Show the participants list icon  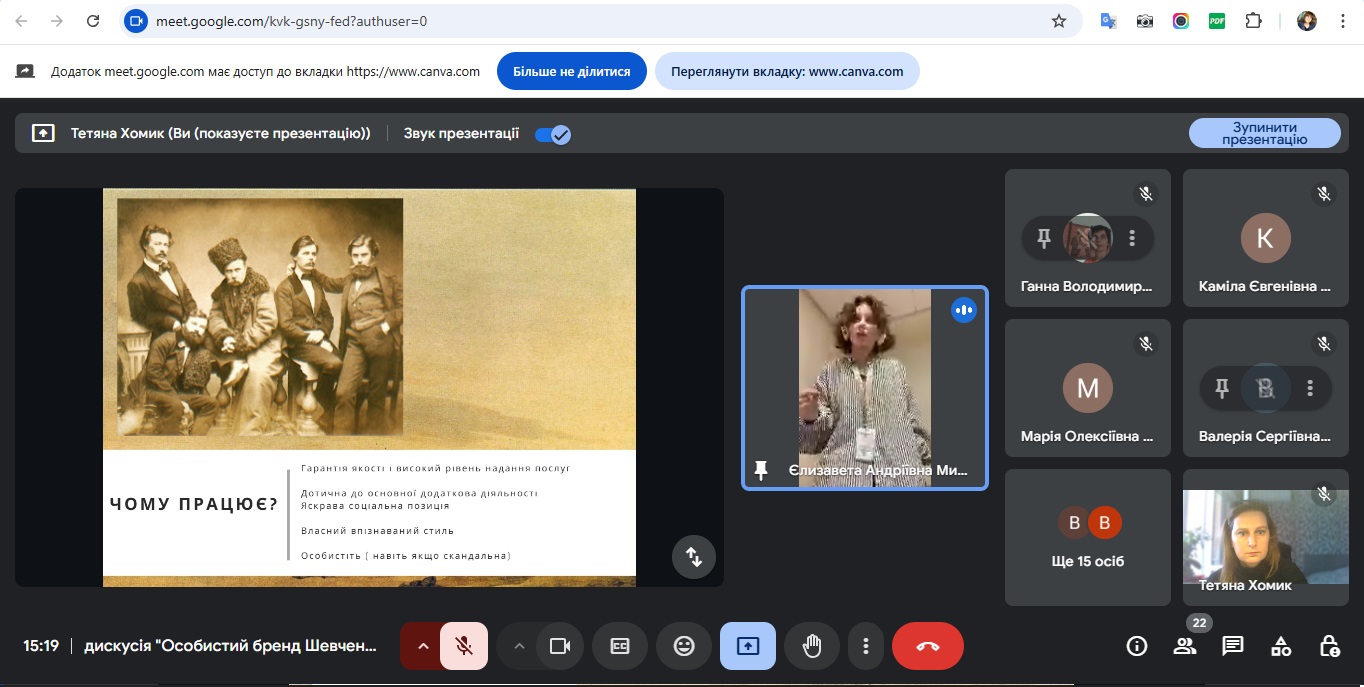1185,646
